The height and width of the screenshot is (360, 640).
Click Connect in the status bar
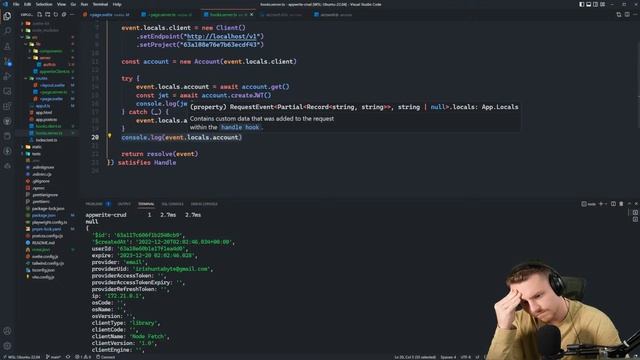(x=105, y=357)
